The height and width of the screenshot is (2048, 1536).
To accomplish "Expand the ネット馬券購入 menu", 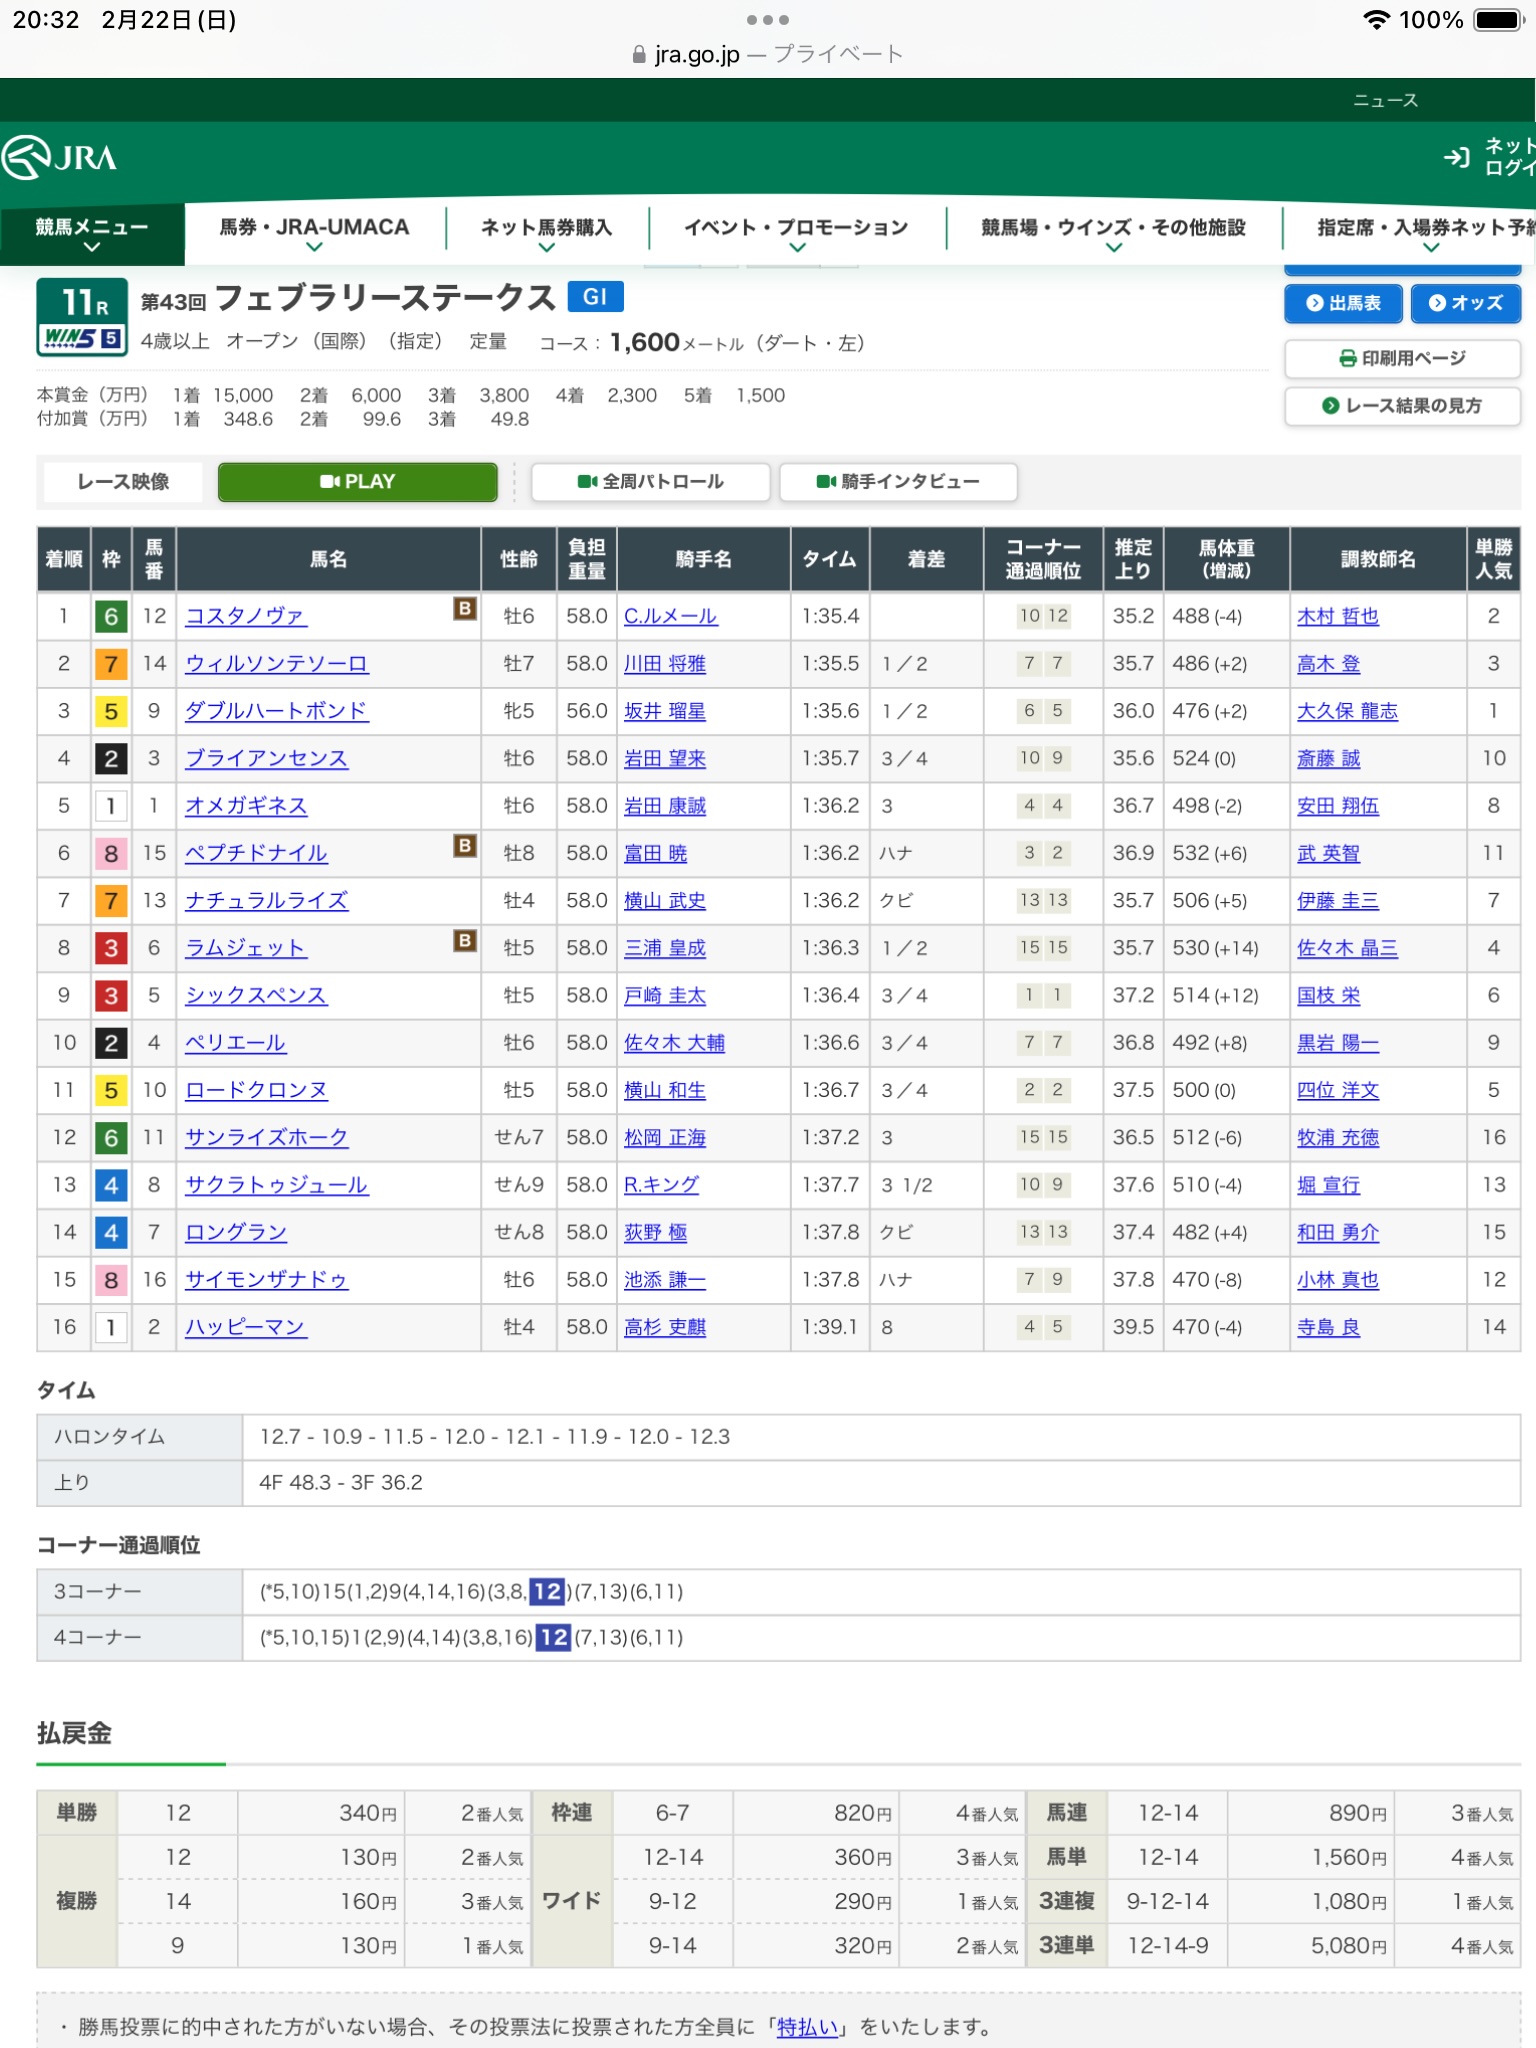I will point(546,234).
